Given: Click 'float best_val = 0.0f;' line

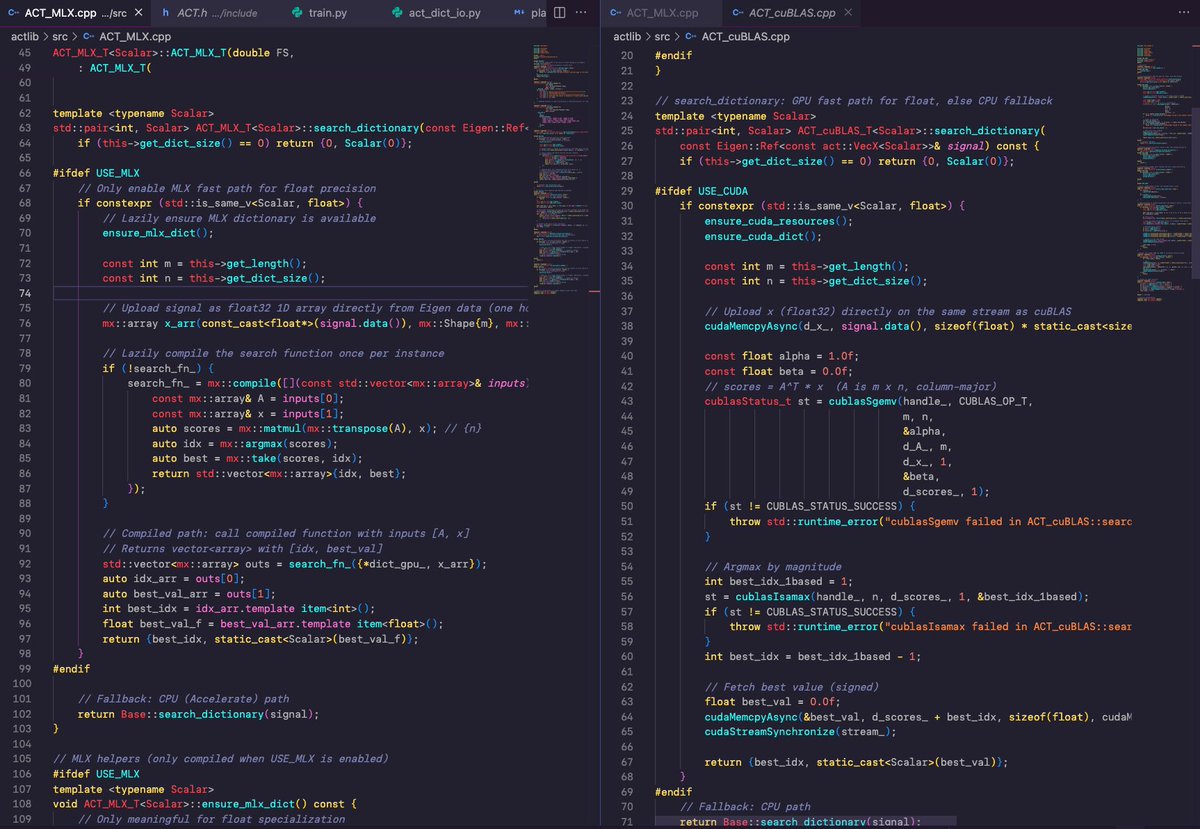Looking at the screenshot, I should 773,702.
